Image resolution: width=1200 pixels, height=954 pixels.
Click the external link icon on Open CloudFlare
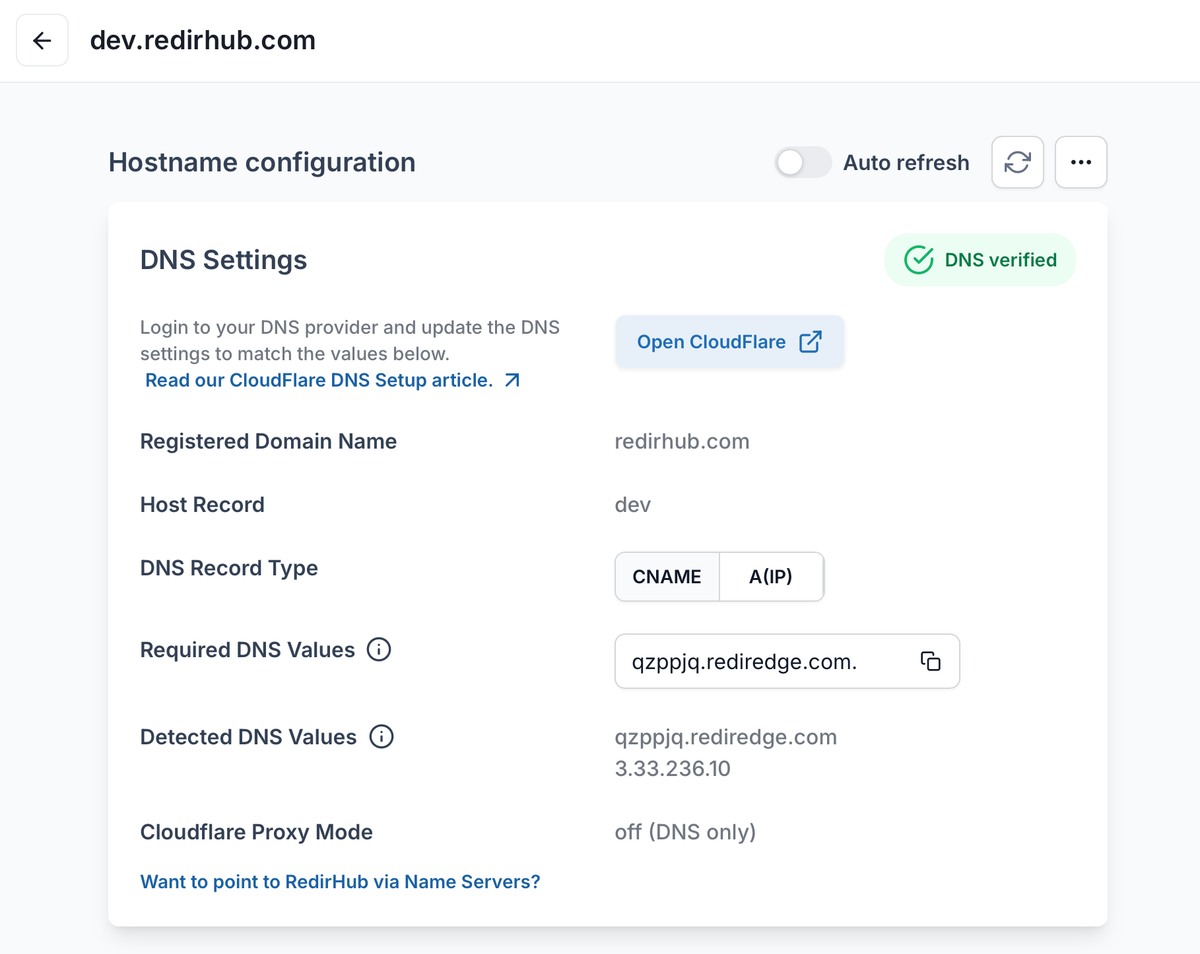coord(810,342)
